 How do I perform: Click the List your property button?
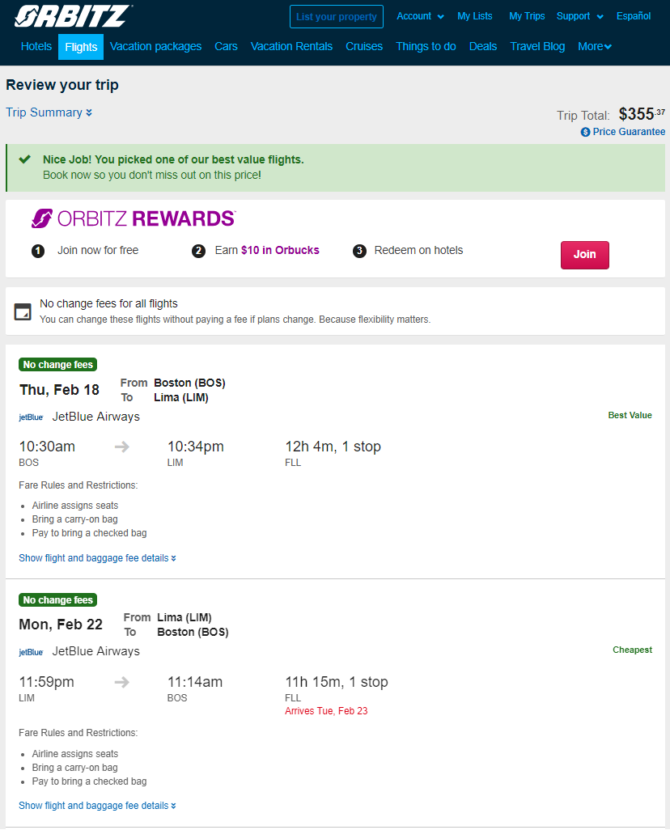point(337,16)
